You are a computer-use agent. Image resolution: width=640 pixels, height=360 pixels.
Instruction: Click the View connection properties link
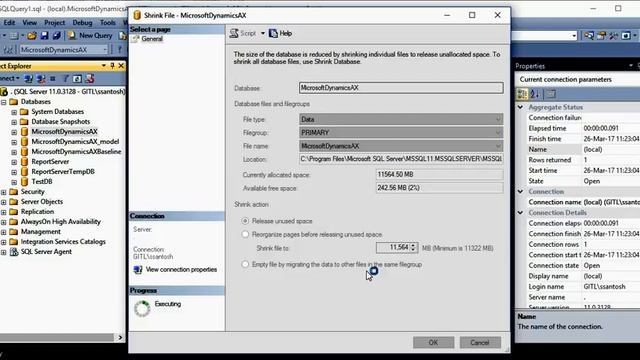tap(181, 270)
